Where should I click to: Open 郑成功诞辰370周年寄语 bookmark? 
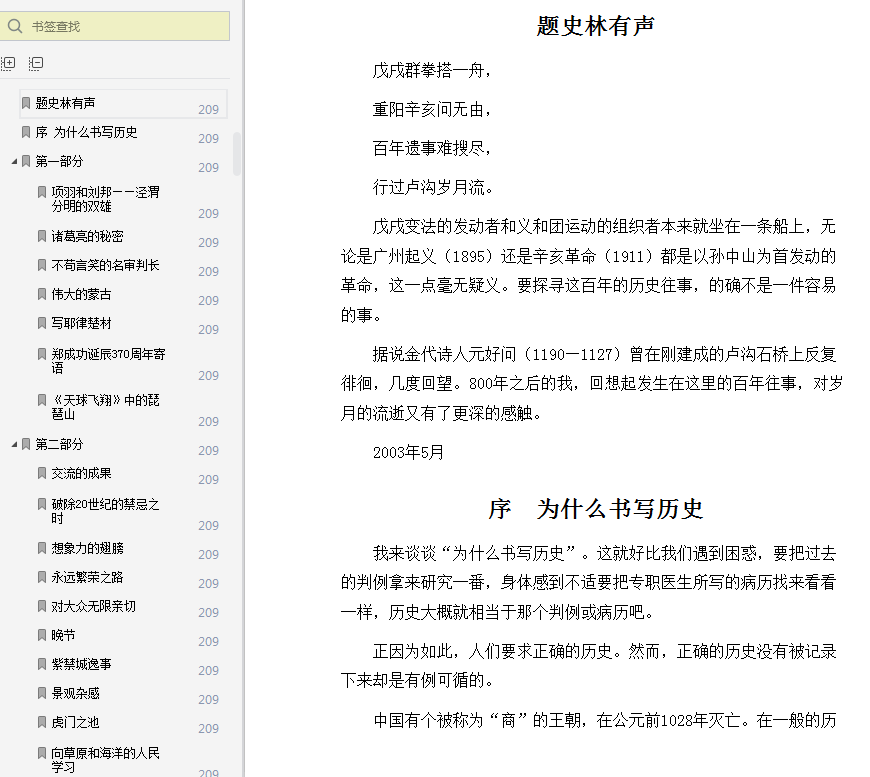(x=108, y=361)
